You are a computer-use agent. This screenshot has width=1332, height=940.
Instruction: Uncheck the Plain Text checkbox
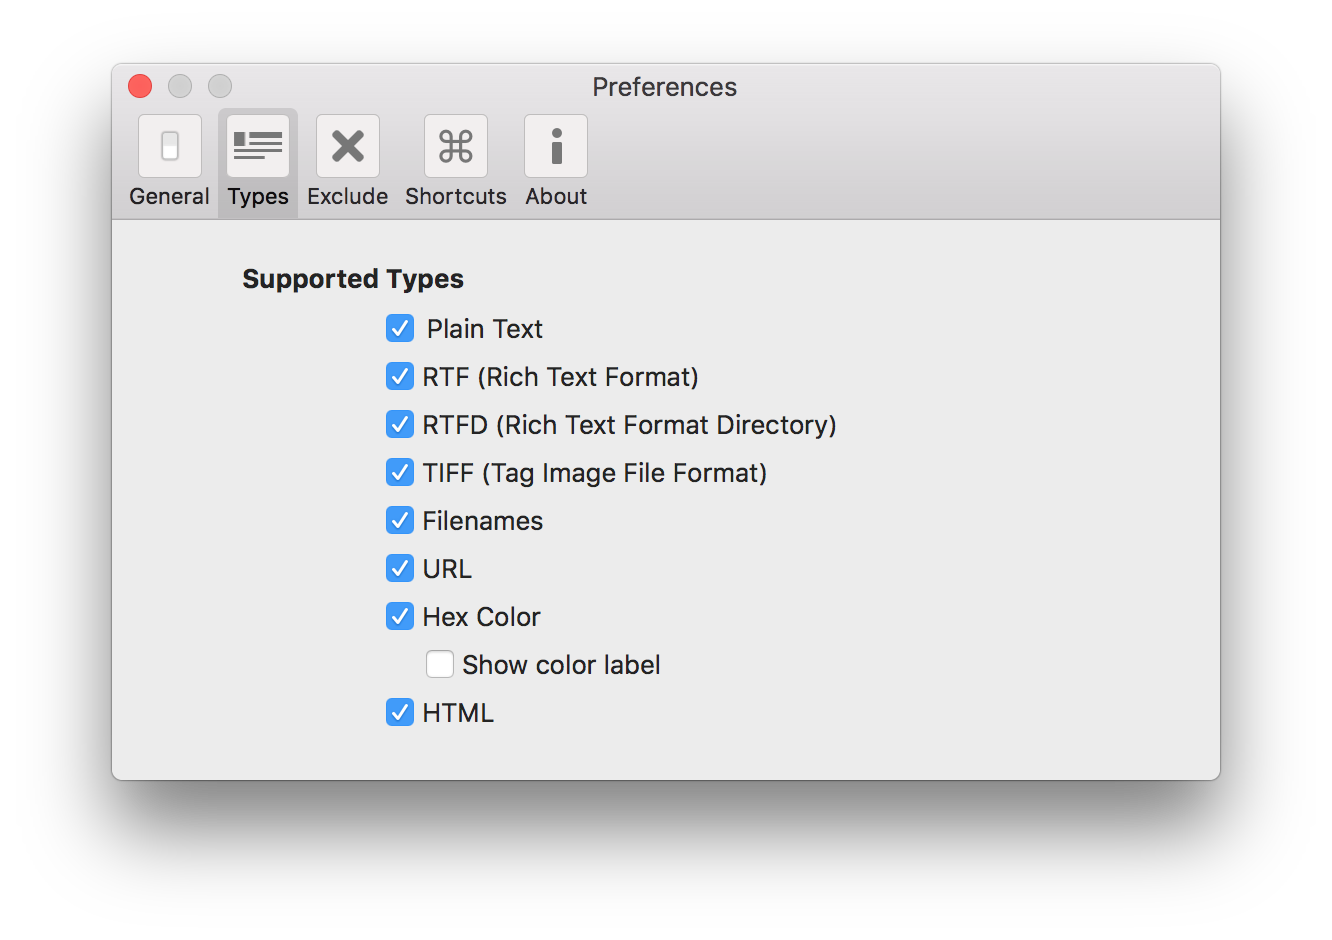click(400, 328)
